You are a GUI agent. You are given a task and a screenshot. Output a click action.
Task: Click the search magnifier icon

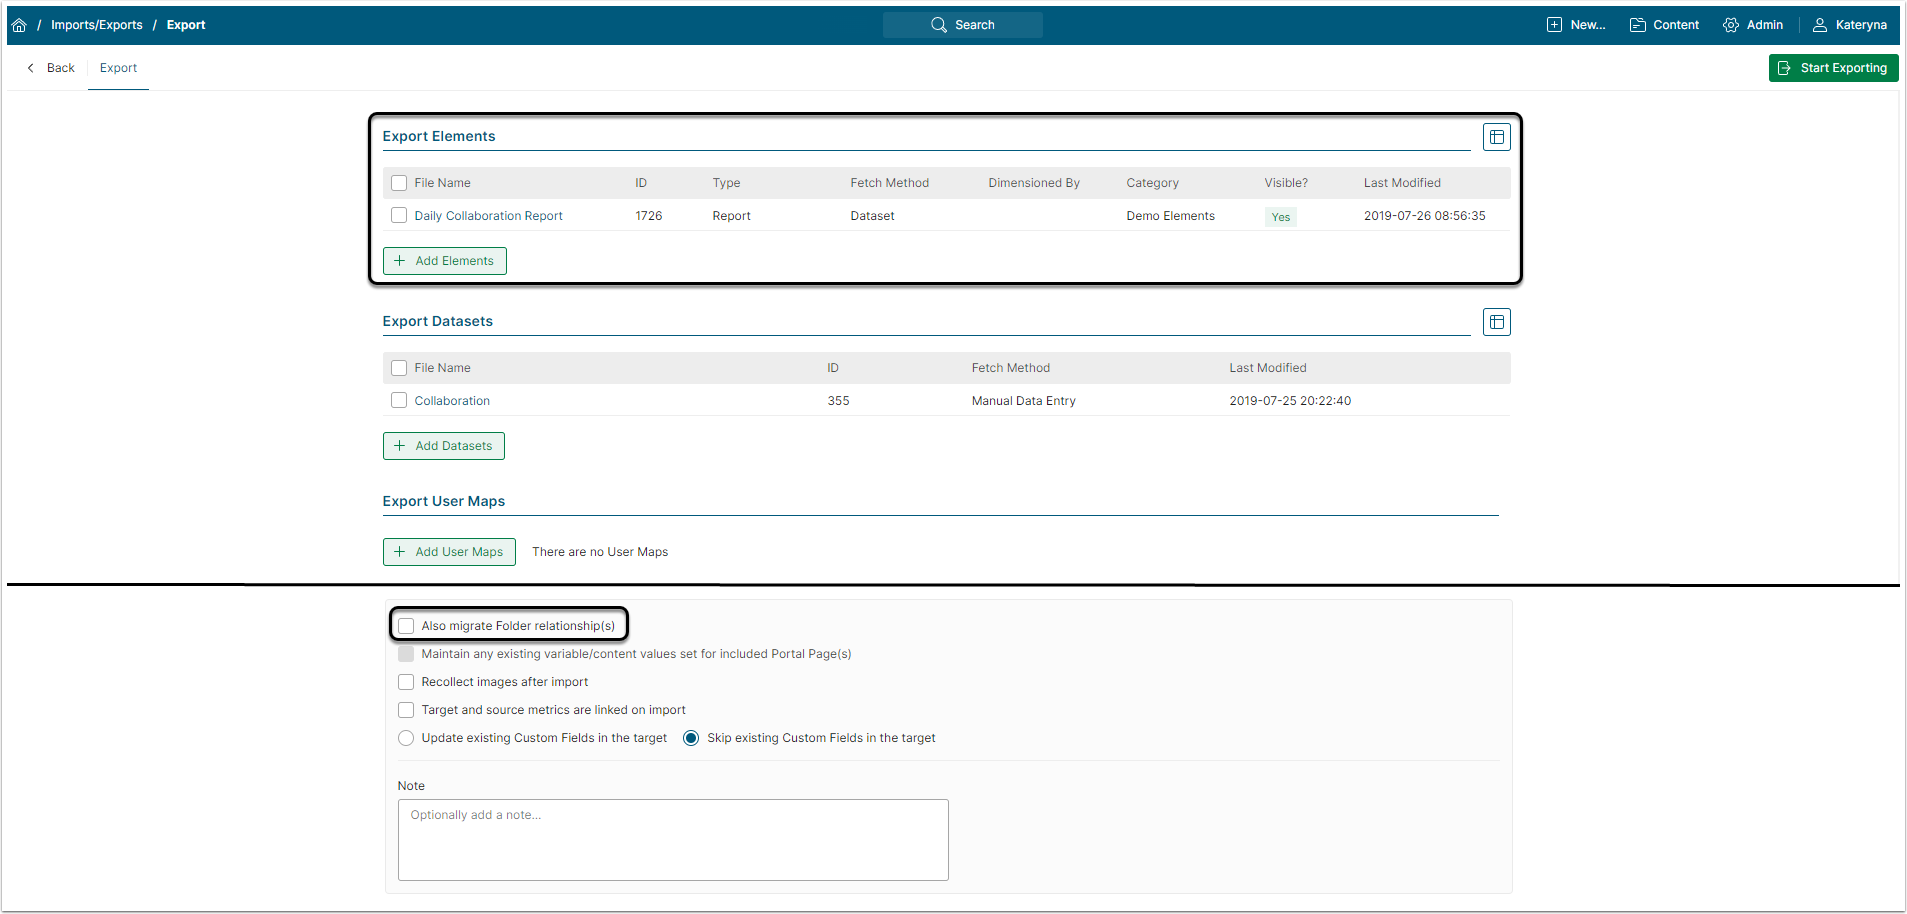(x=938, y=25)
